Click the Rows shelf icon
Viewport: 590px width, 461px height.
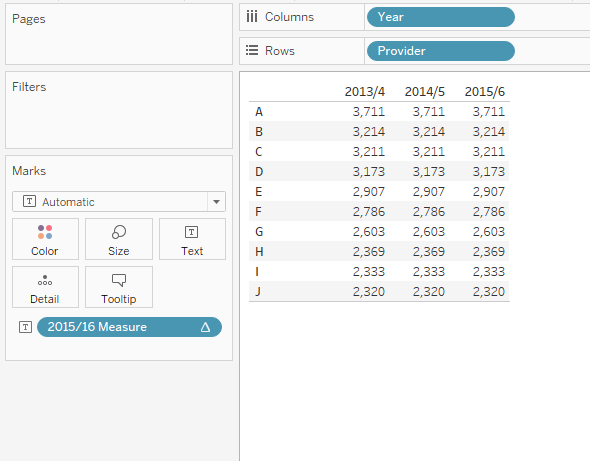click(x=252, y=50)
